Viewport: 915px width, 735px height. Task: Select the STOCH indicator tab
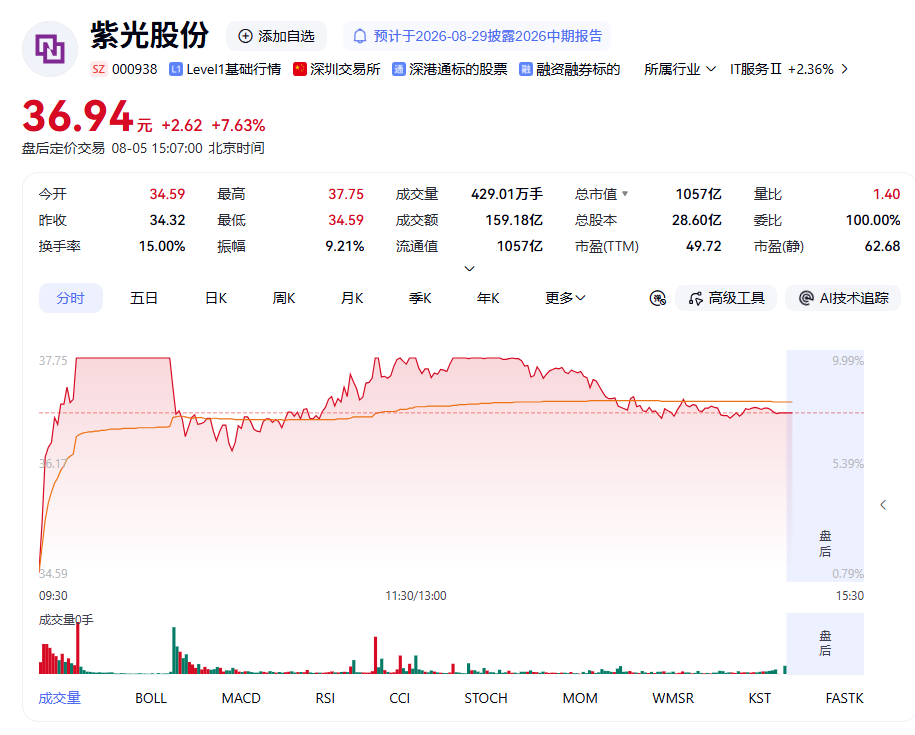tap(486, 698)
